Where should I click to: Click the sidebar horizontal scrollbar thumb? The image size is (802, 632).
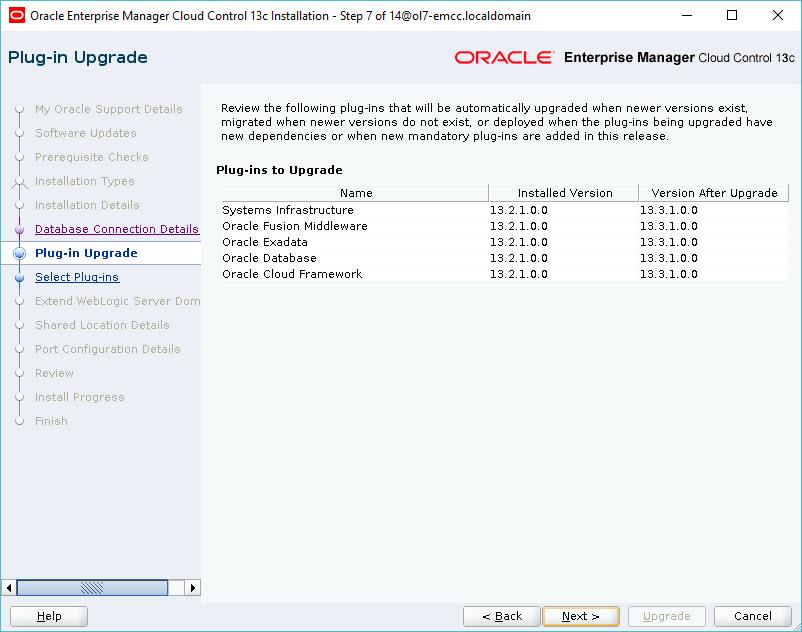tap(93, 588)
